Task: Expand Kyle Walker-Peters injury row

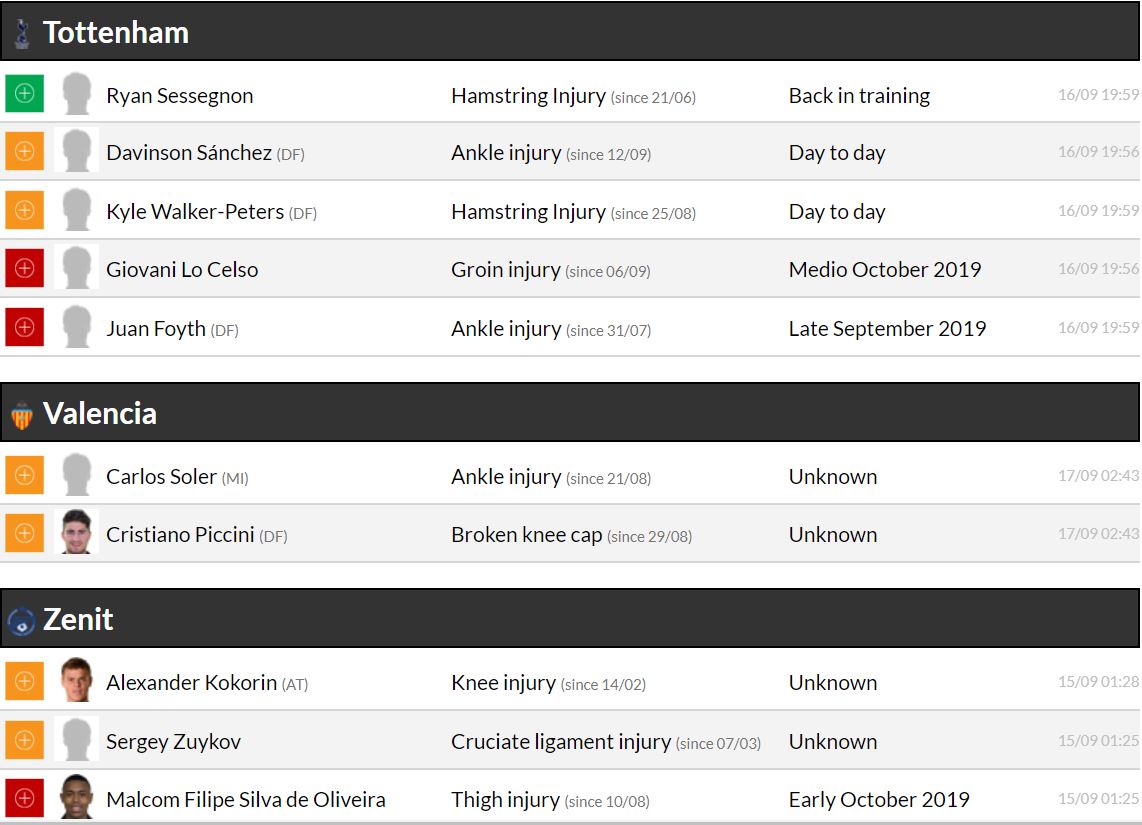Action: tap(25, 210)
